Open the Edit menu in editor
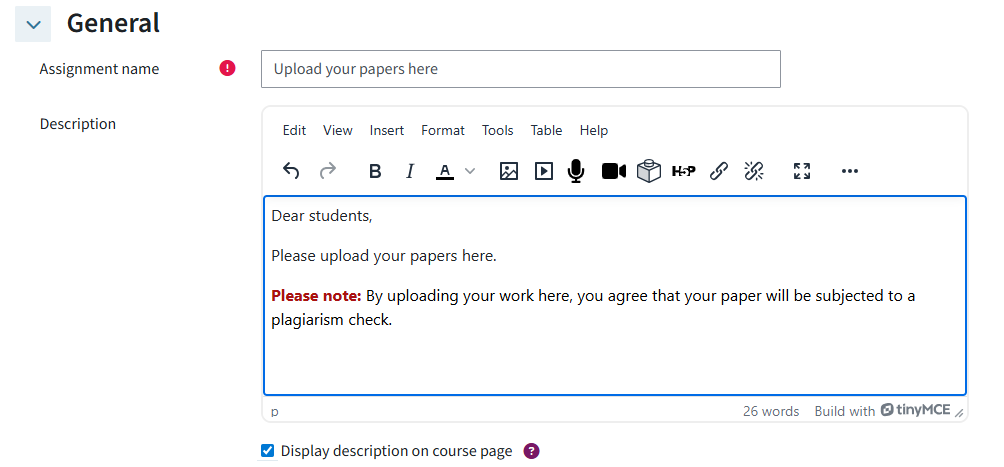Viewport: 1004px width, 467px height. 294,130
